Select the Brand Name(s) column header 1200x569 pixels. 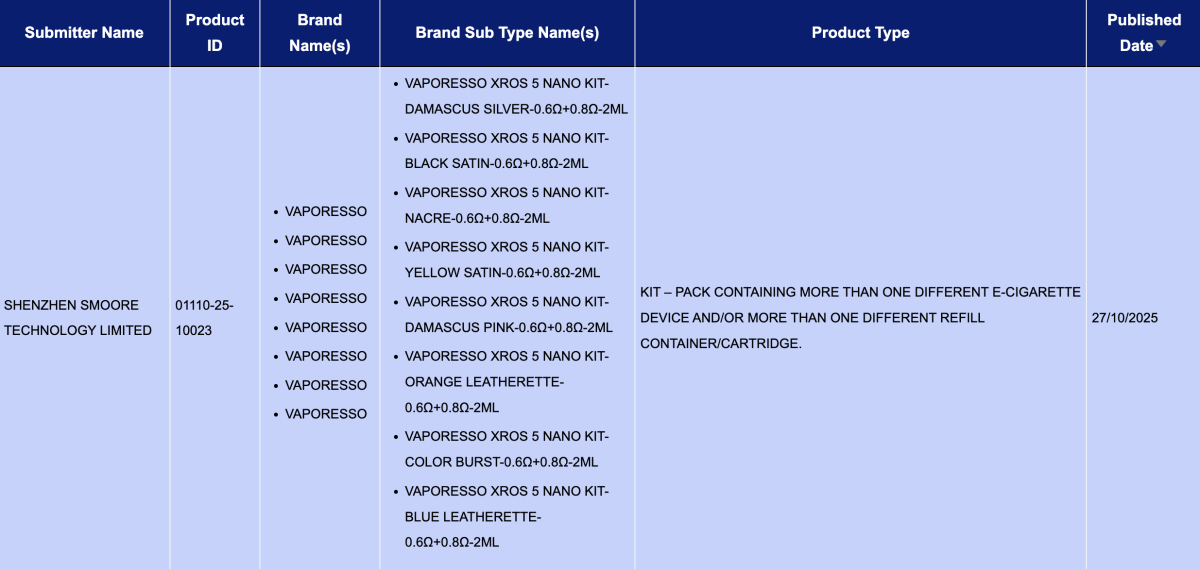point(320,33)
